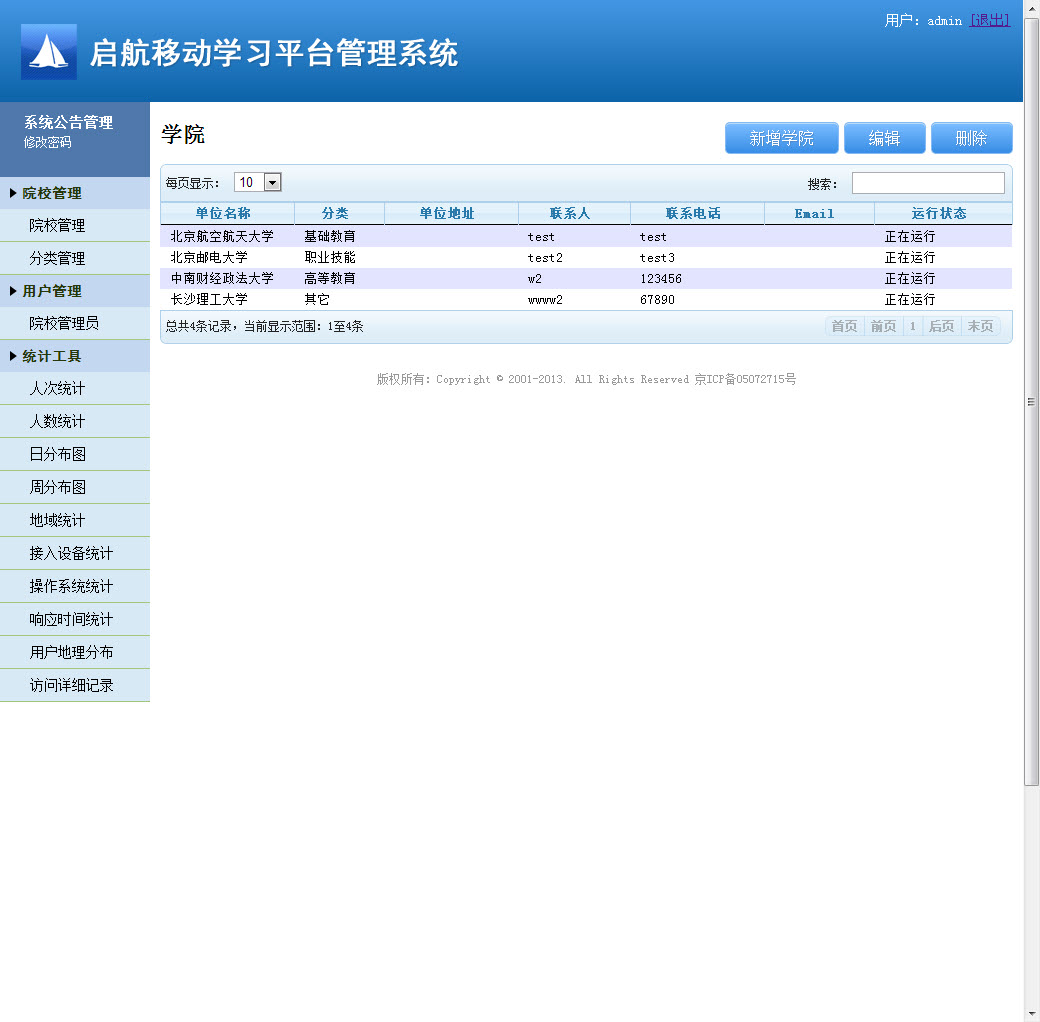1040x1022 pixels.
Task: Open 修改密码 under 系统公告管理
Action: [x=45, y=140]
